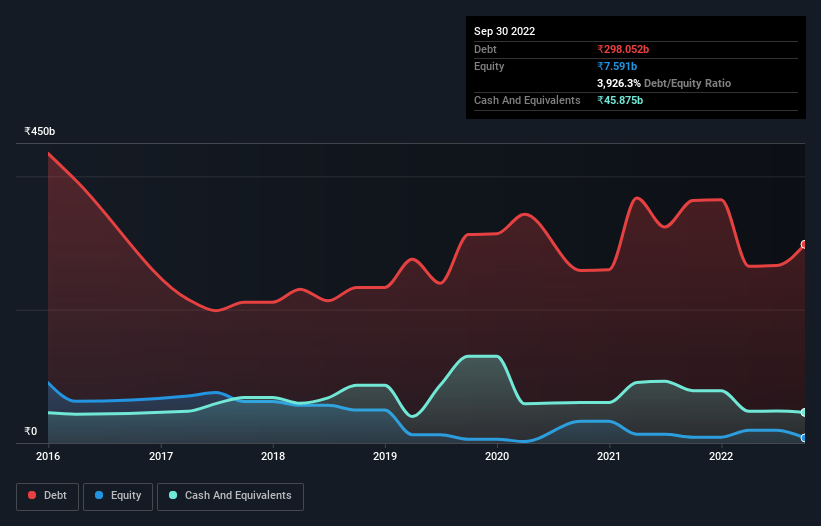Click the red Debt endpoint marker
Viewport: 821px width, 526px height.
pos(805,244)
